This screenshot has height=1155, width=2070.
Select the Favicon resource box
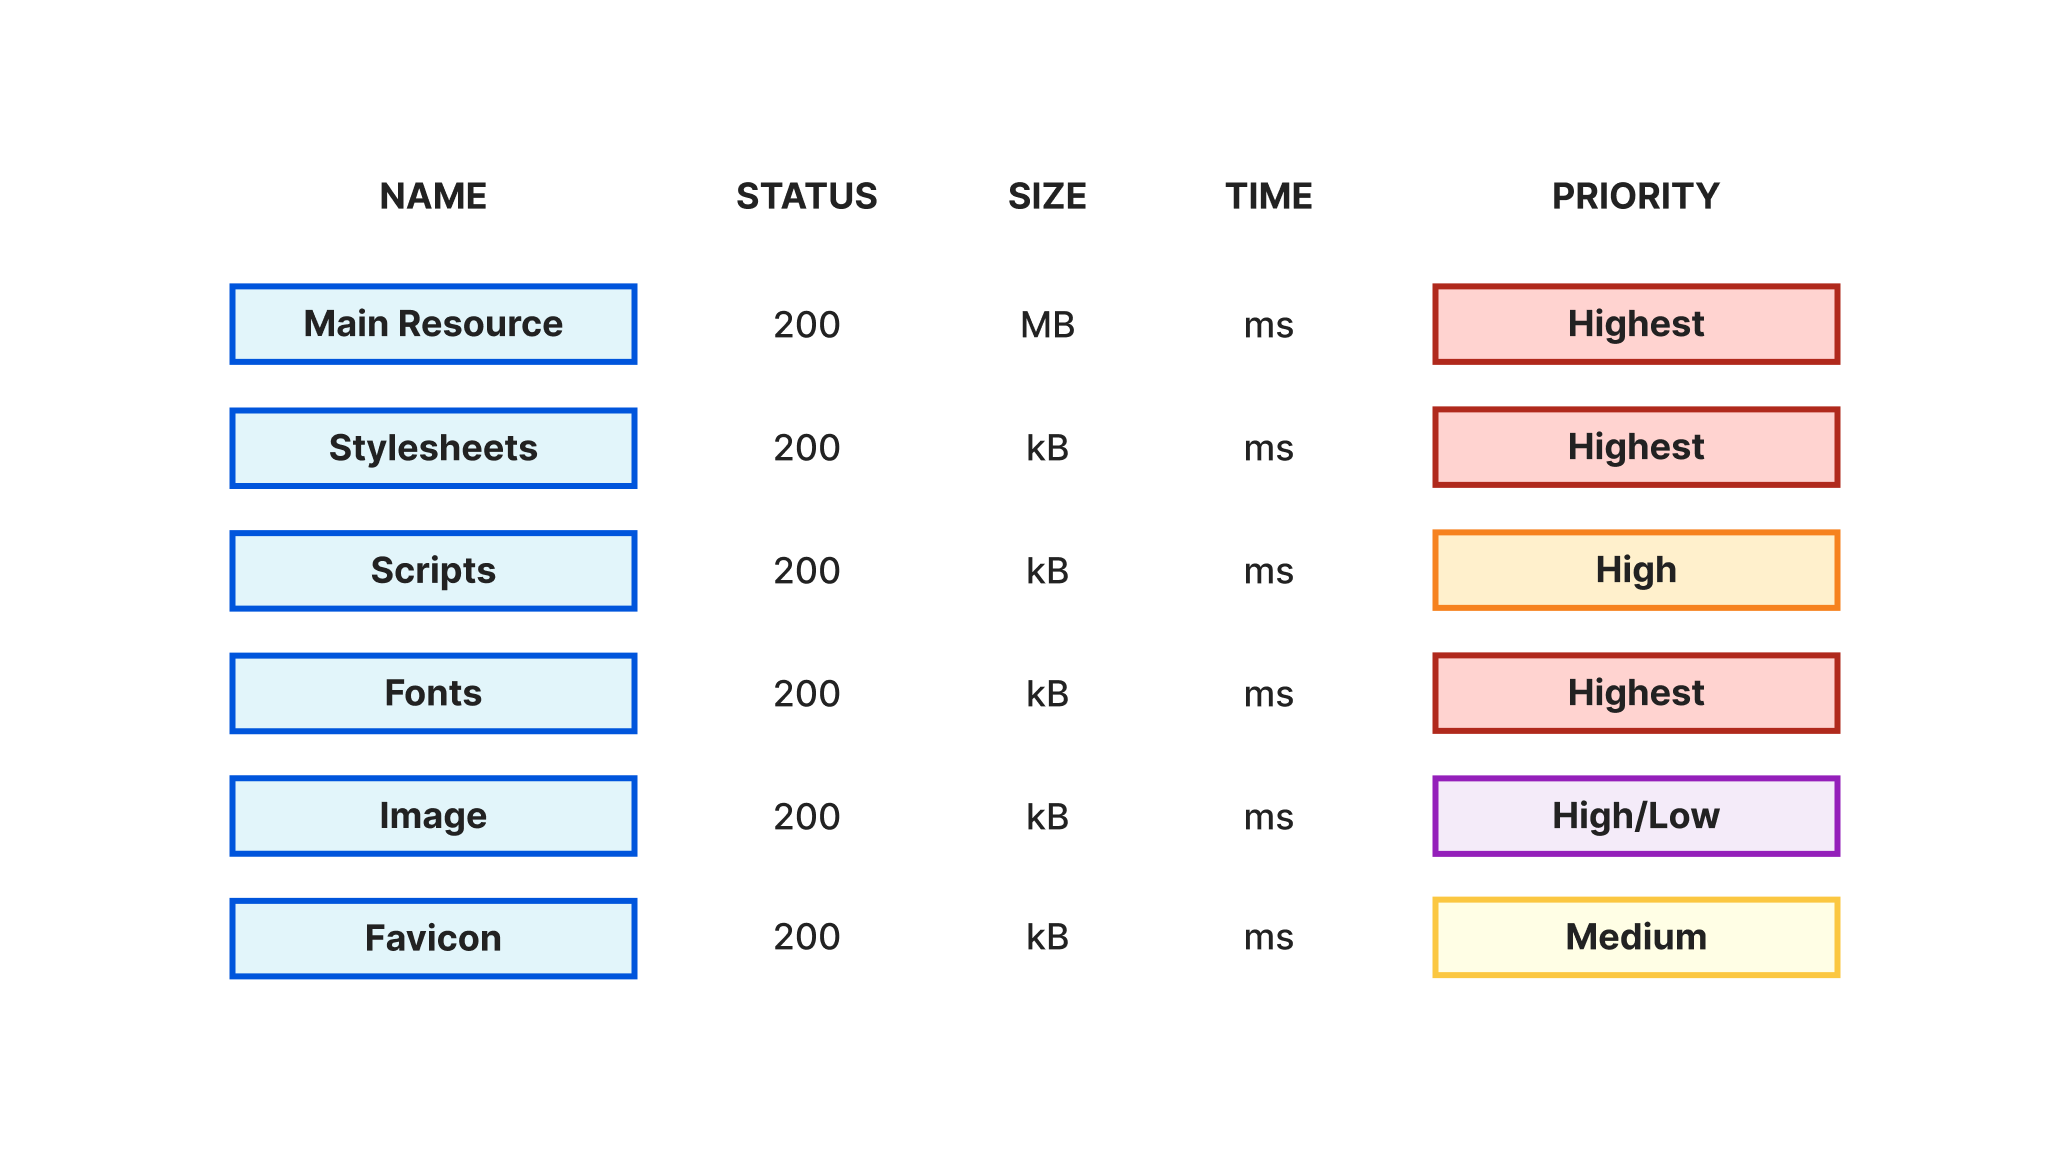pos(433,938)
